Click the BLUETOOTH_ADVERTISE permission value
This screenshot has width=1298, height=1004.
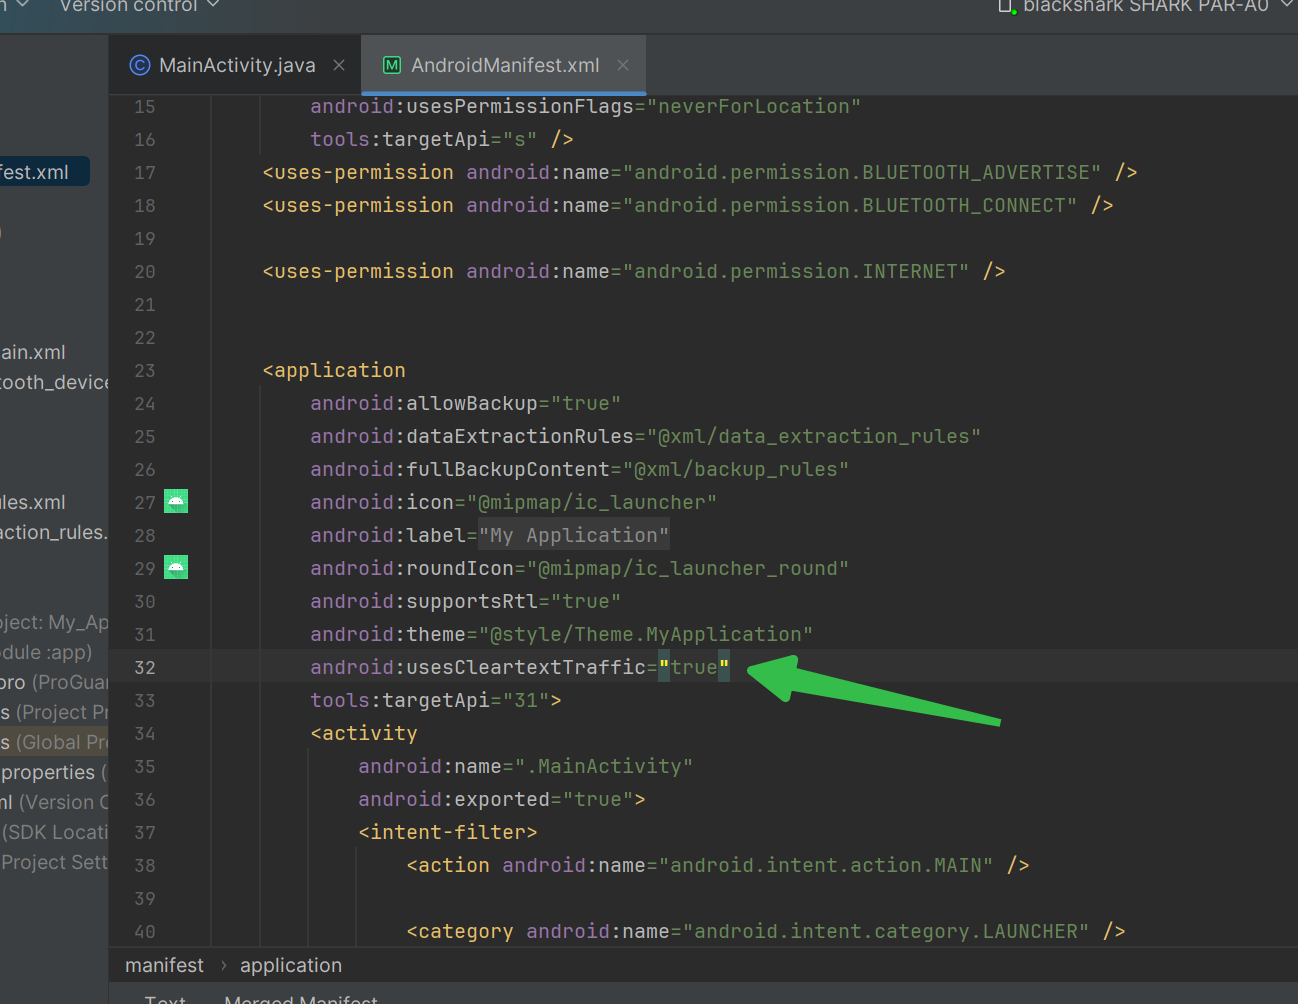(862, 172)
